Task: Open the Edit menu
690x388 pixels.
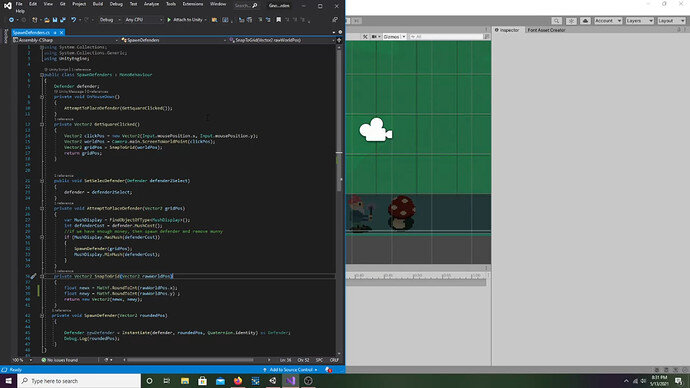Action: 33,4
